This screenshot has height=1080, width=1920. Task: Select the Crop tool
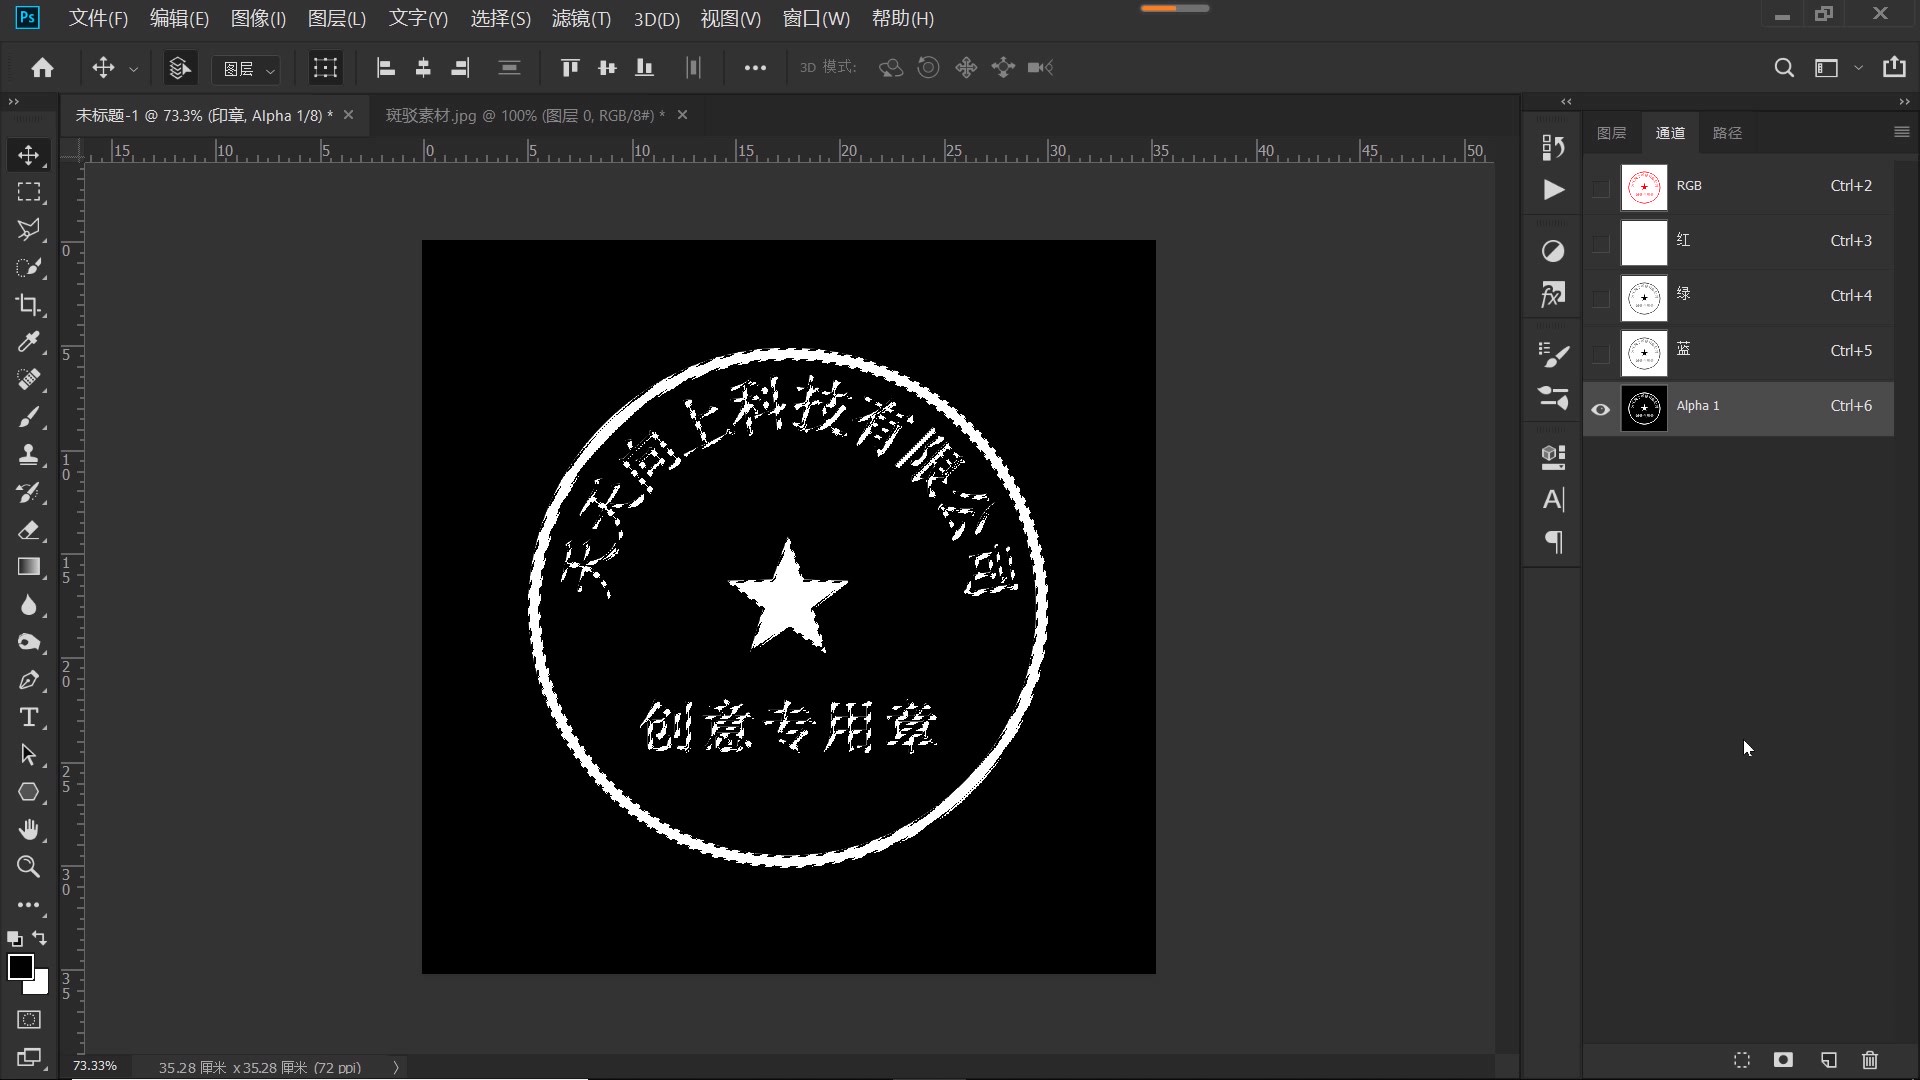(x=29, y=305)
